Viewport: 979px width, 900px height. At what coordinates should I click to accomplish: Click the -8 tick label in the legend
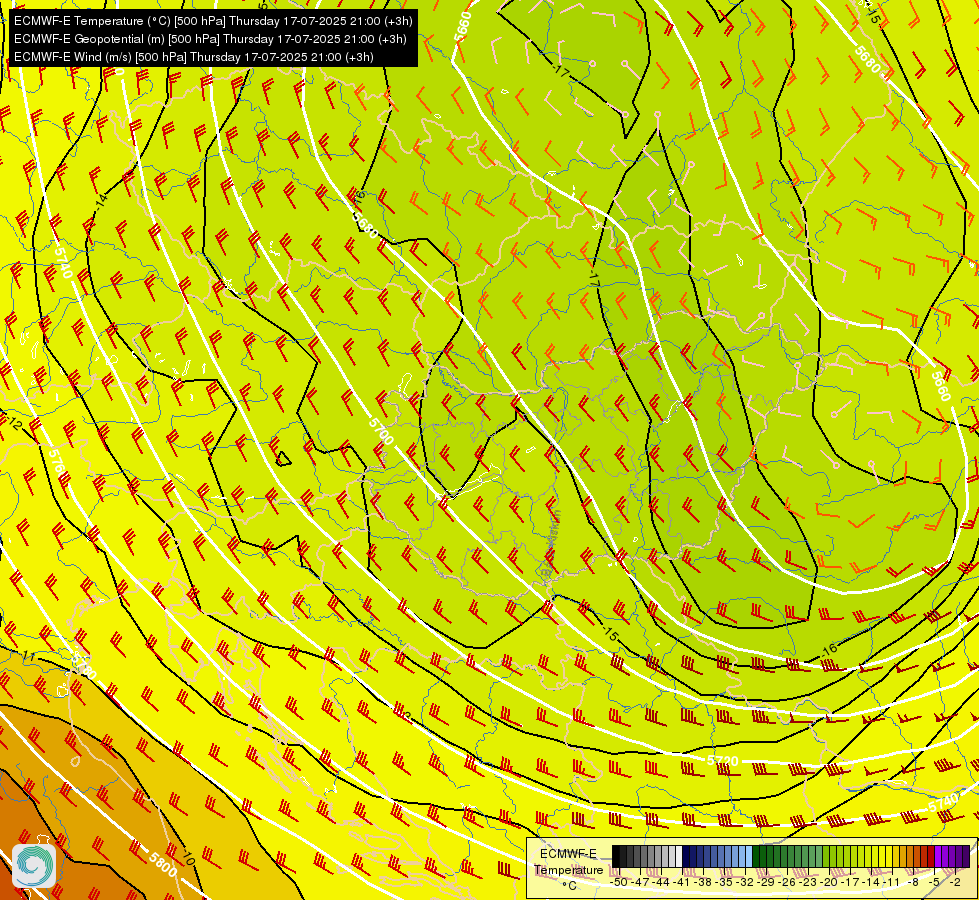pos(913,883)
